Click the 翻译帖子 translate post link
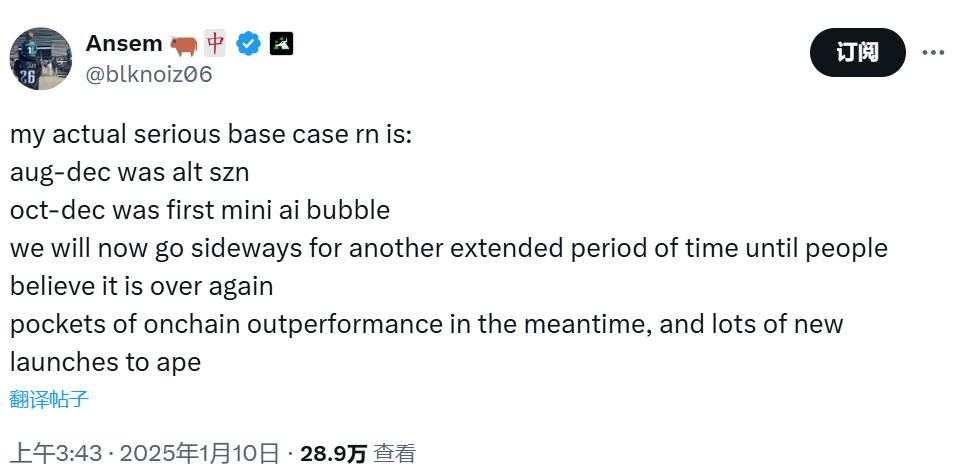963x469 pixels. click(x=50, y=400)
